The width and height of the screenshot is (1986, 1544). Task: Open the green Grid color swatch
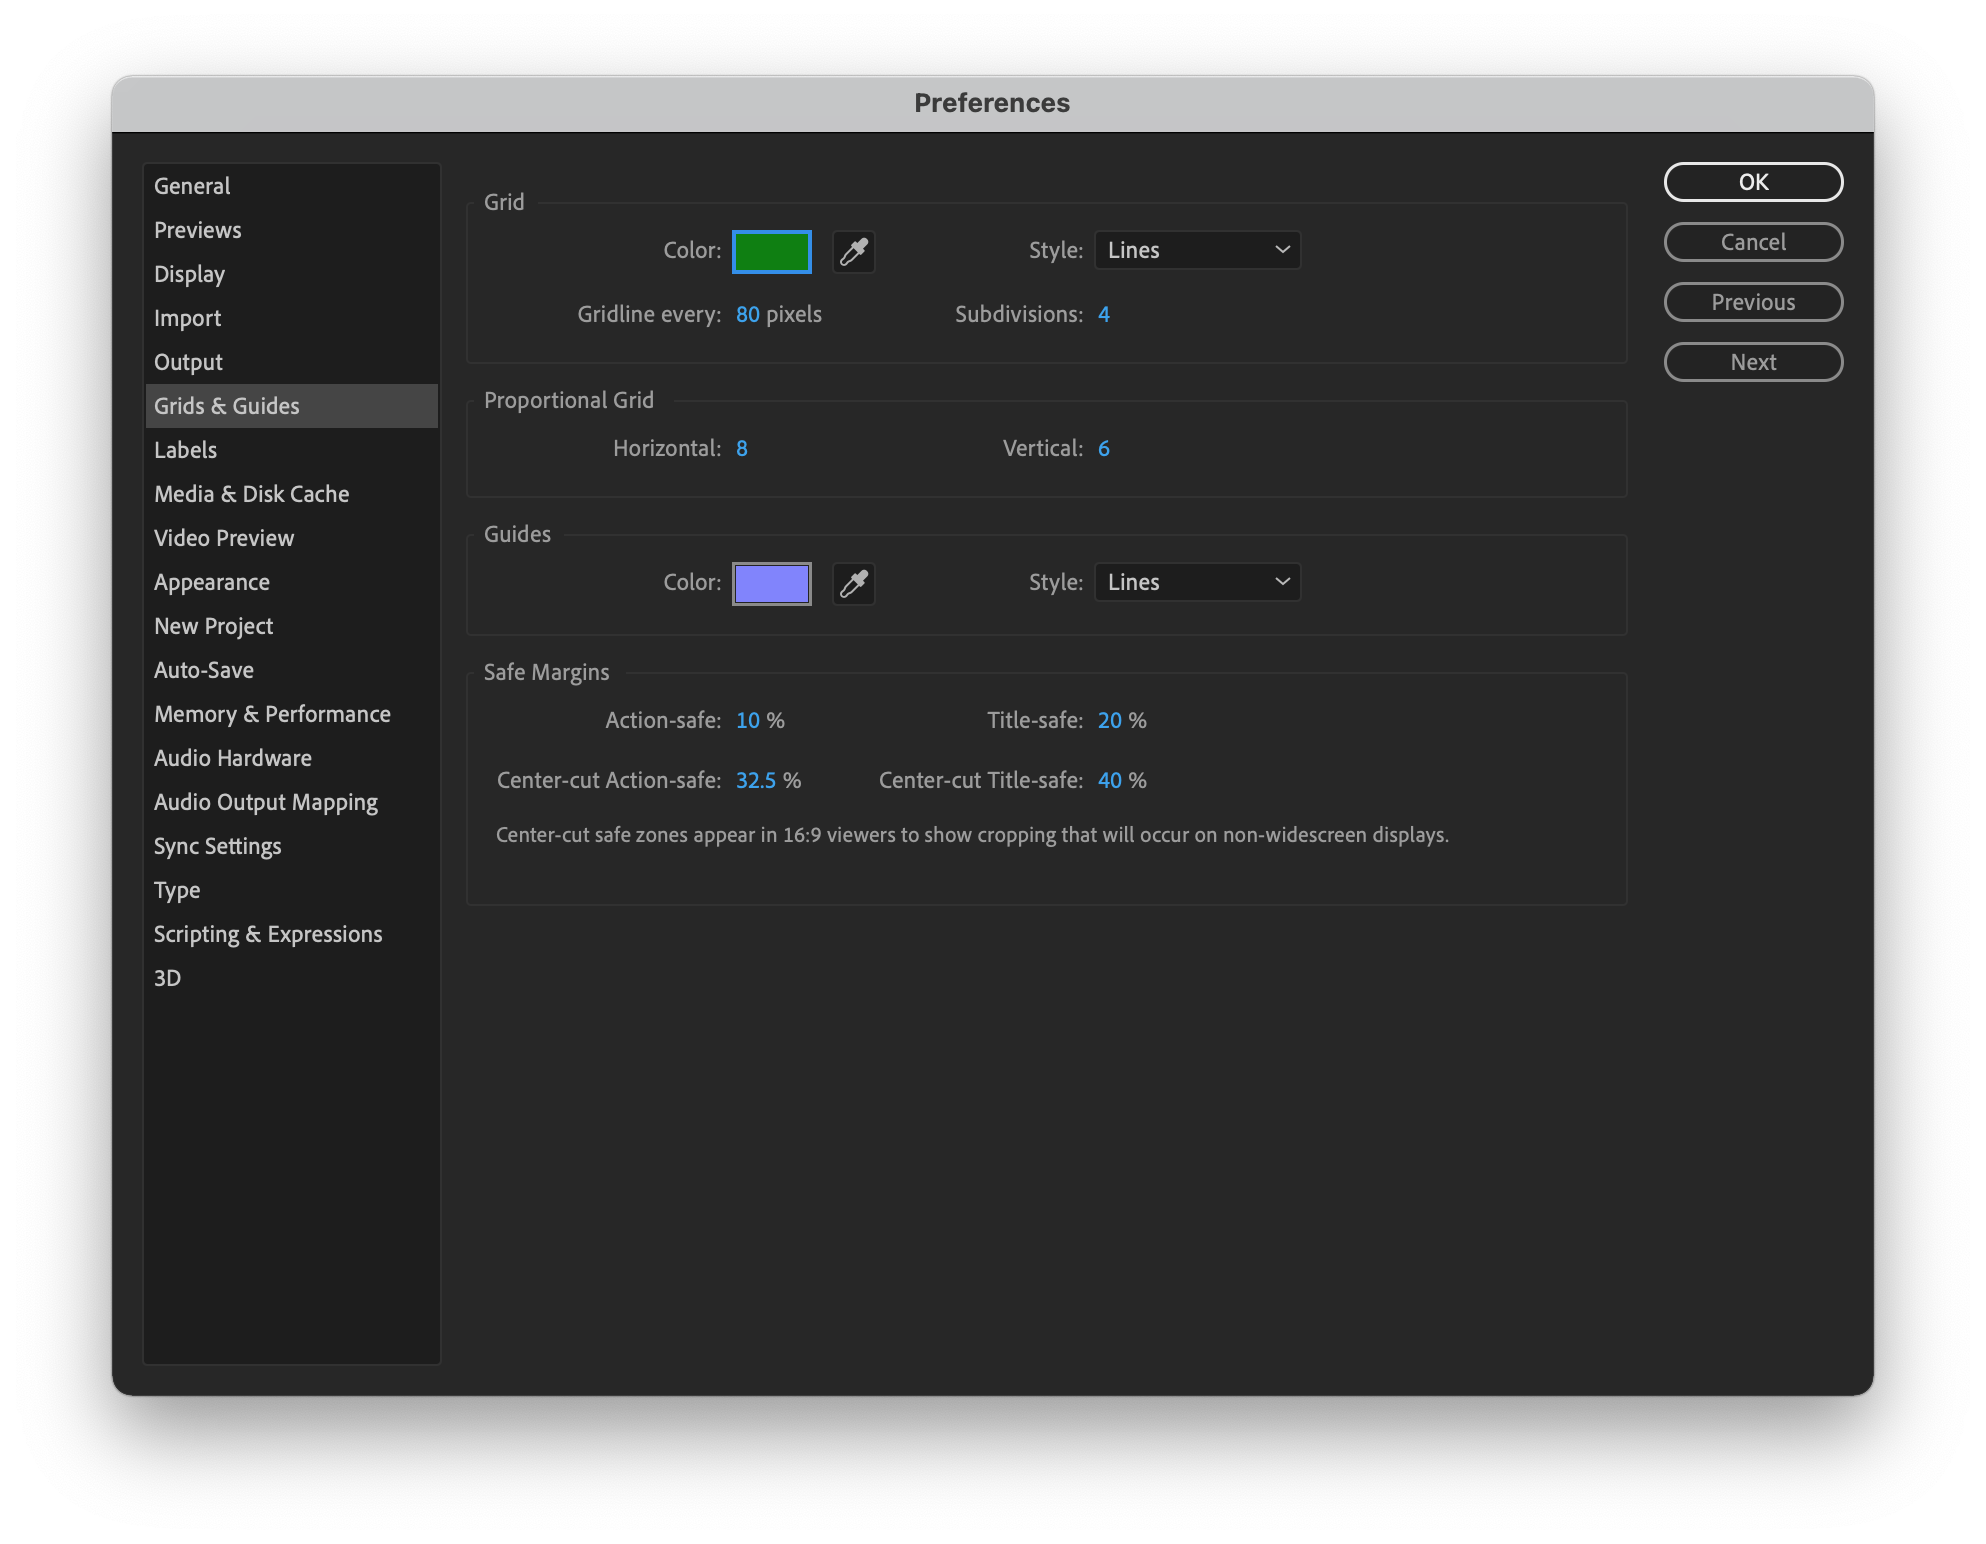click(x=772, y=251)
